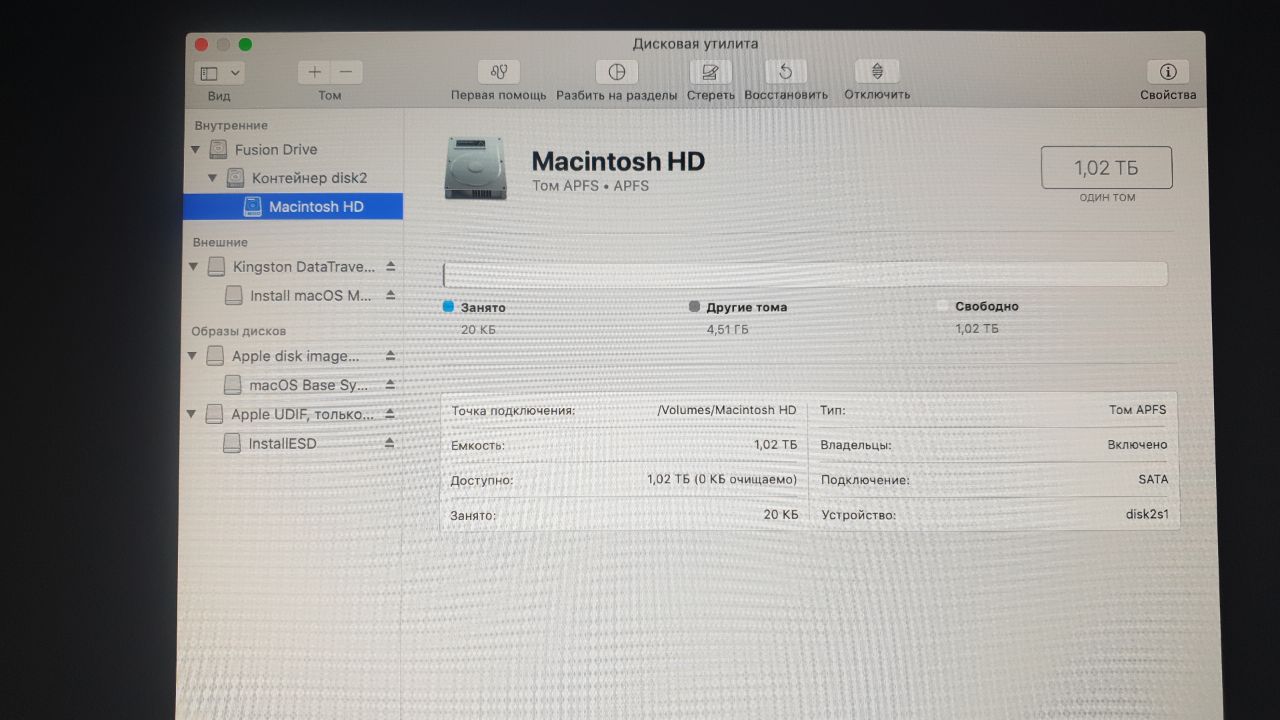
Task: Click the Свободно label
Action: pos(987,307)
